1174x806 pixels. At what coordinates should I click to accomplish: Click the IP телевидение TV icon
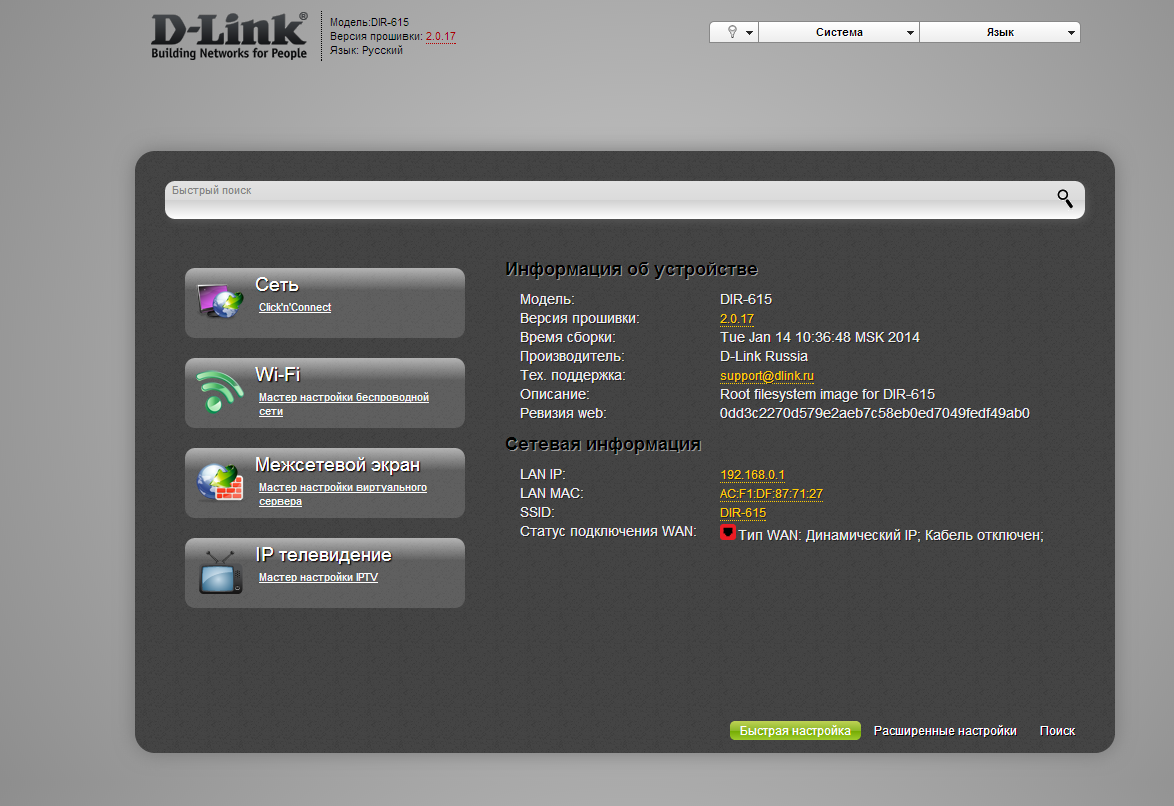tap(220, 572)
